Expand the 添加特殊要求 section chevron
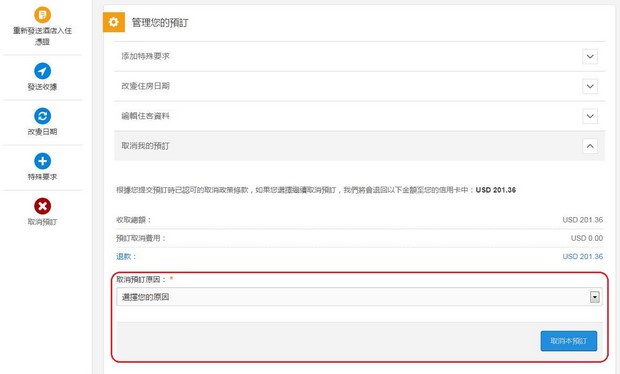The image size is (620, 374). (590, 57)
